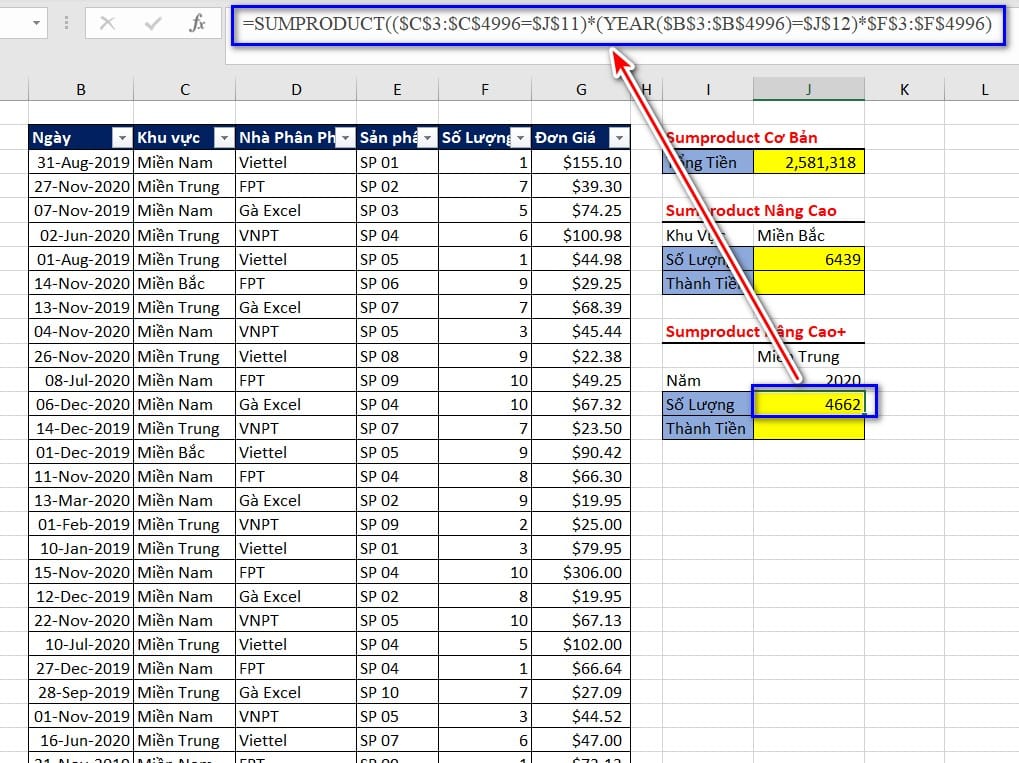Select the cell showing 6439
This screenshot has width=1019, height=763.
click(809, 259)
